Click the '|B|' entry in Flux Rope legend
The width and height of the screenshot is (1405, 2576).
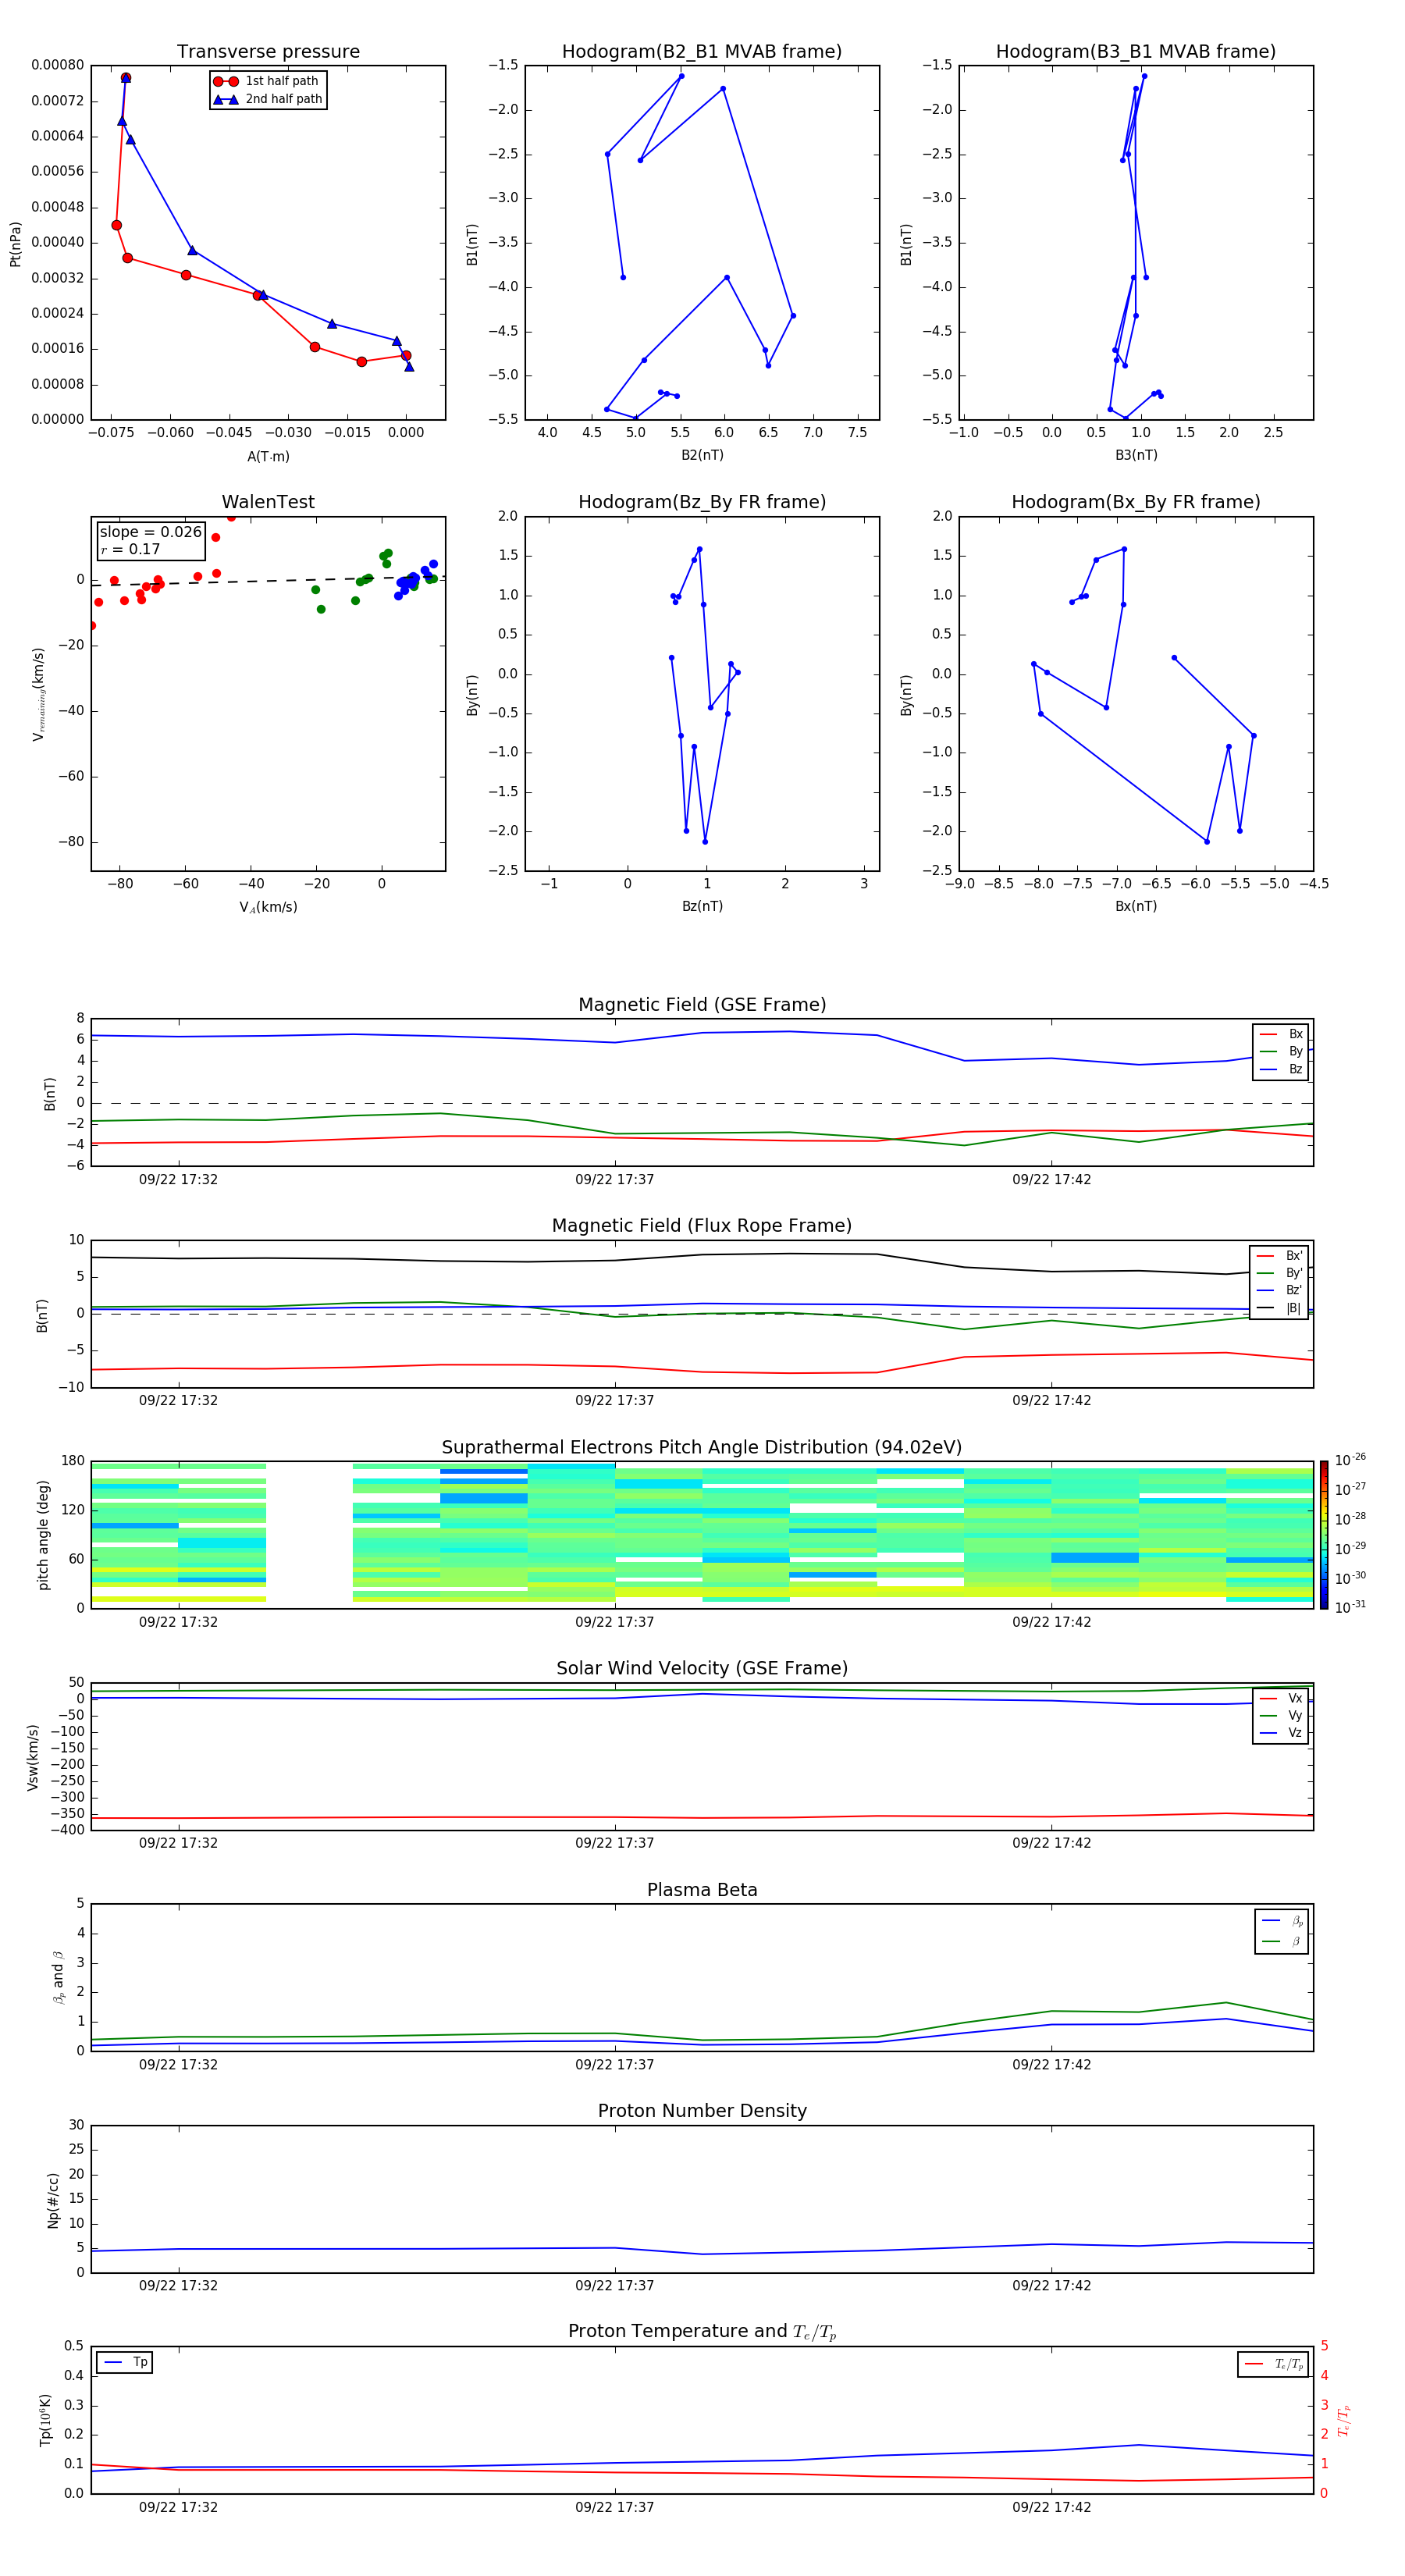[1279, 1308]
